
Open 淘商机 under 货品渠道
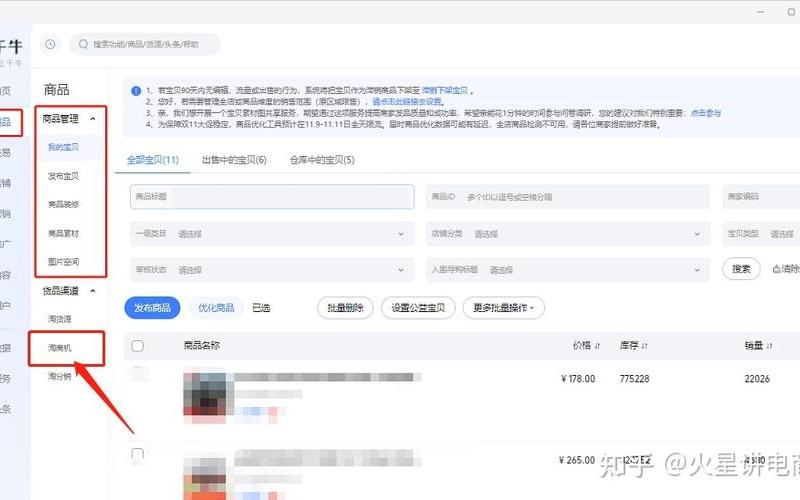(x=60, y=348)
